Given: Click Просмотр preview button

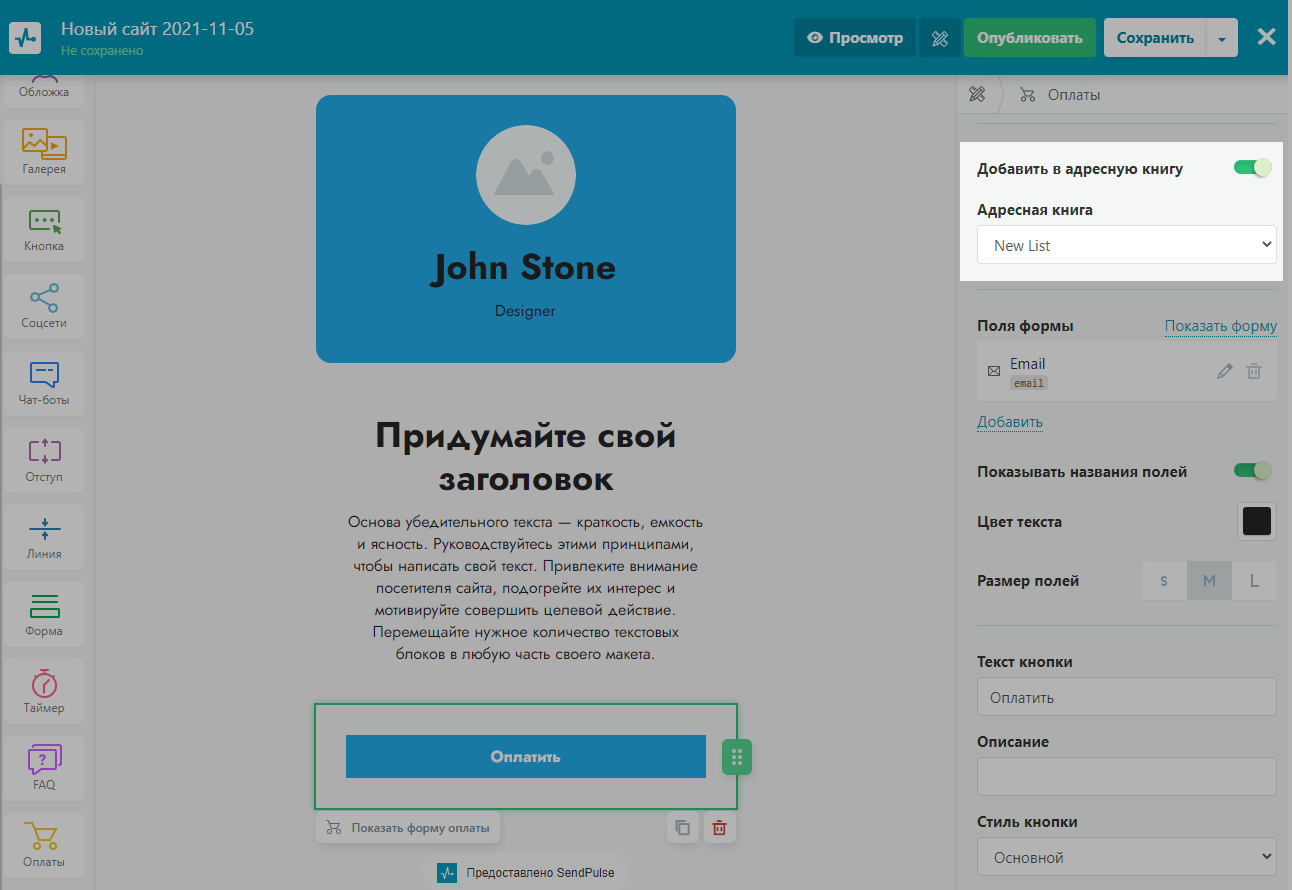Looking at the screenshot, I should point(855,38).
